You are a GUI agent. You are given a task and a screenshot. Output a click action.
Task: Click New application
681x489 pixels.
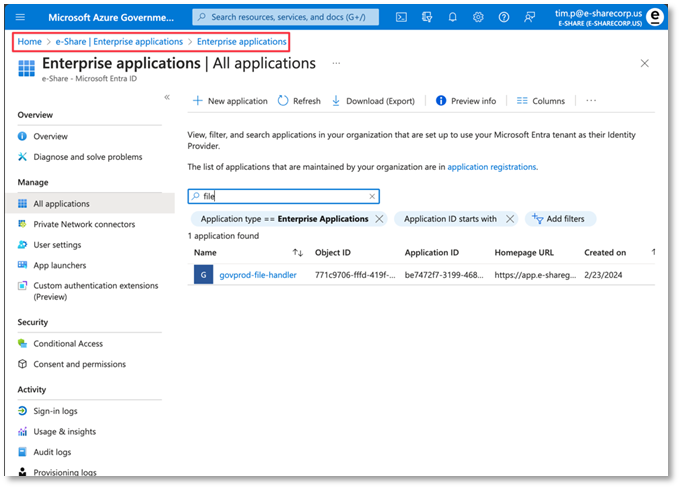230,101
